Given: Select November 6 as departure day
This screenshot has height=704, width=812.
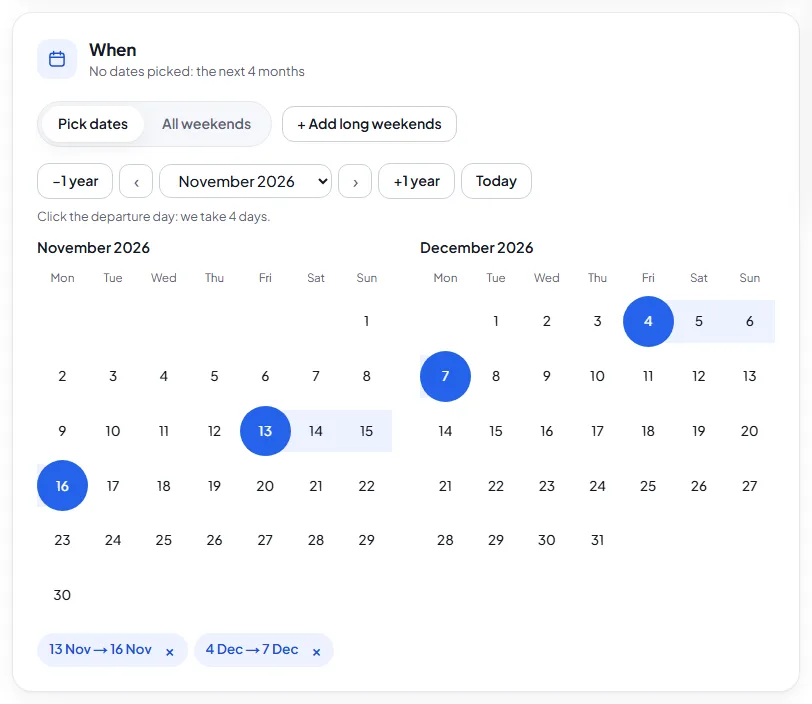Looking at the screenshot, I should pos(265,376).
